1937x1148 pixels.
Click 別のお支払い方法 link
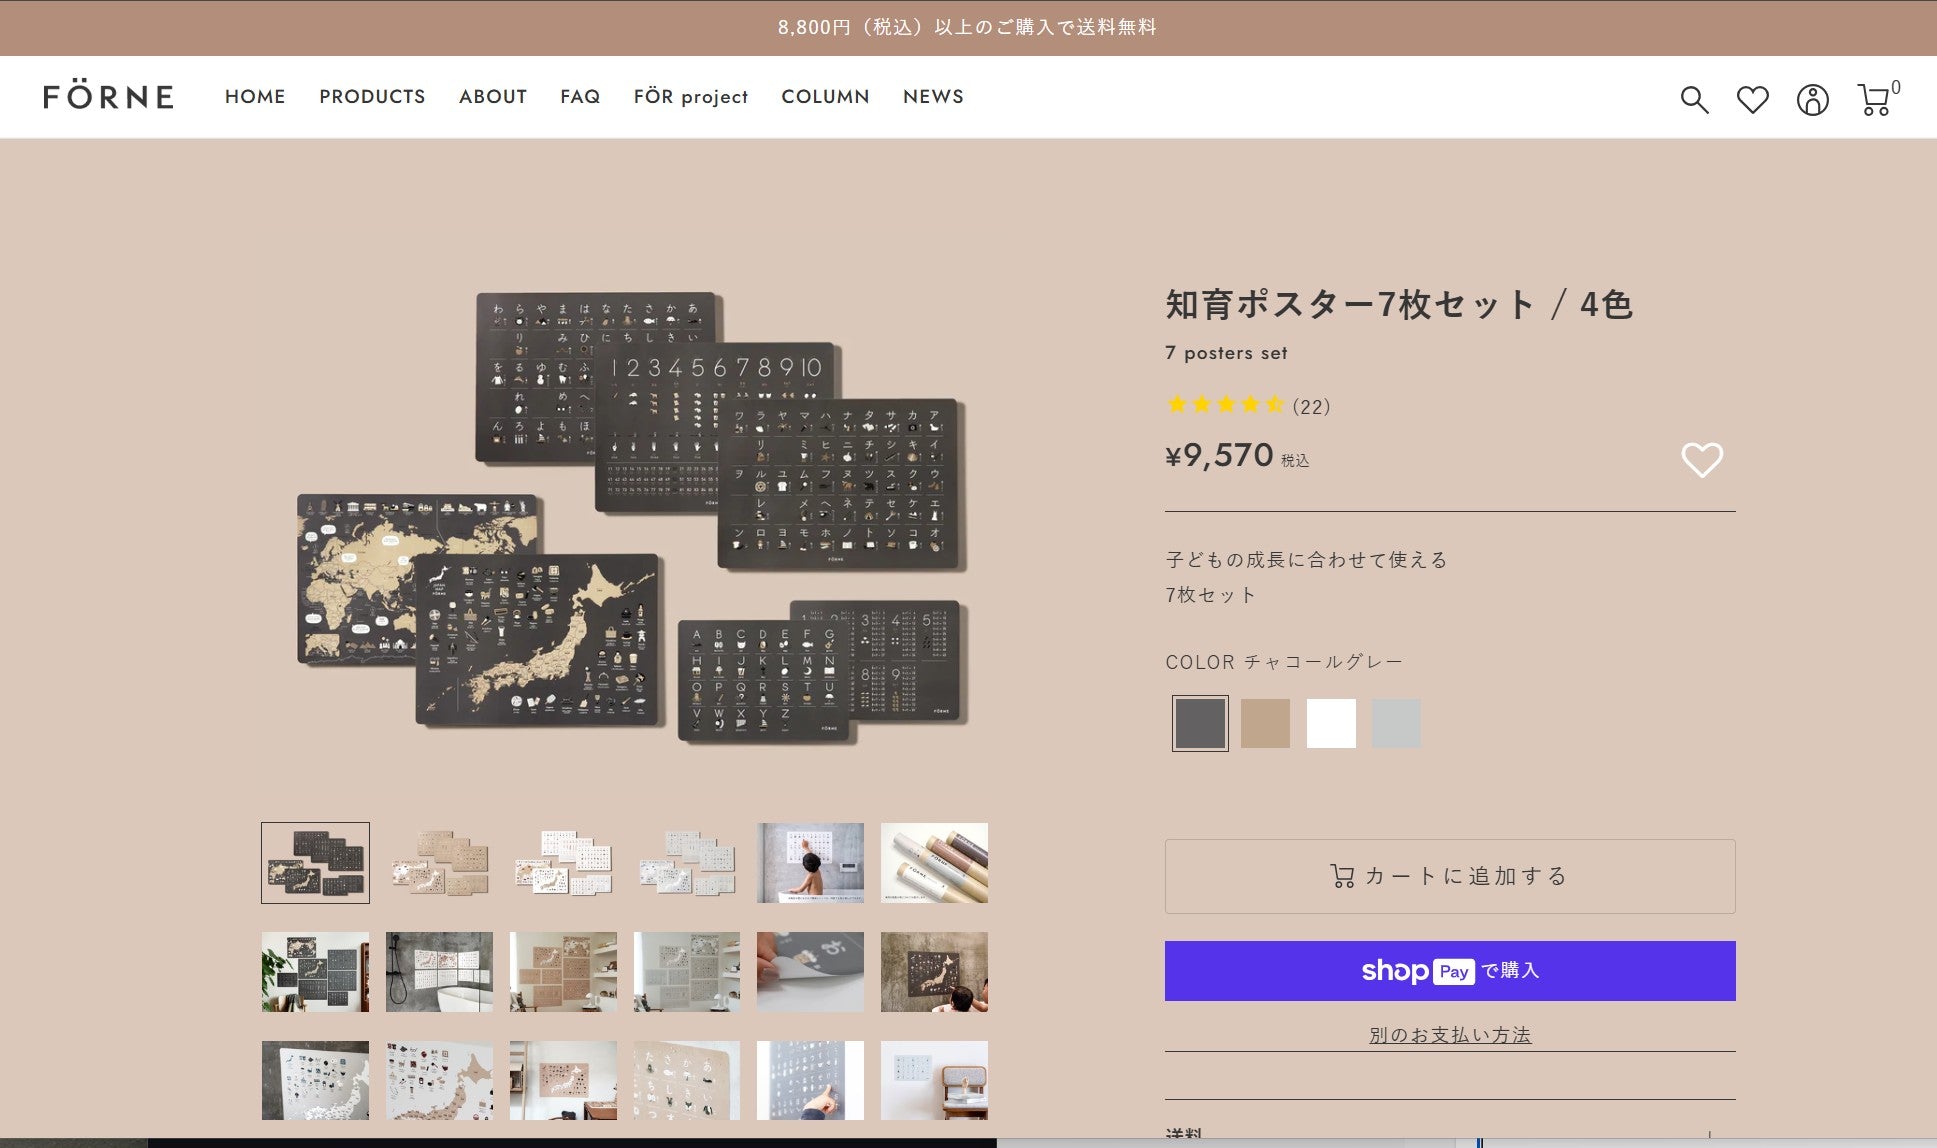point(1449,1035)
